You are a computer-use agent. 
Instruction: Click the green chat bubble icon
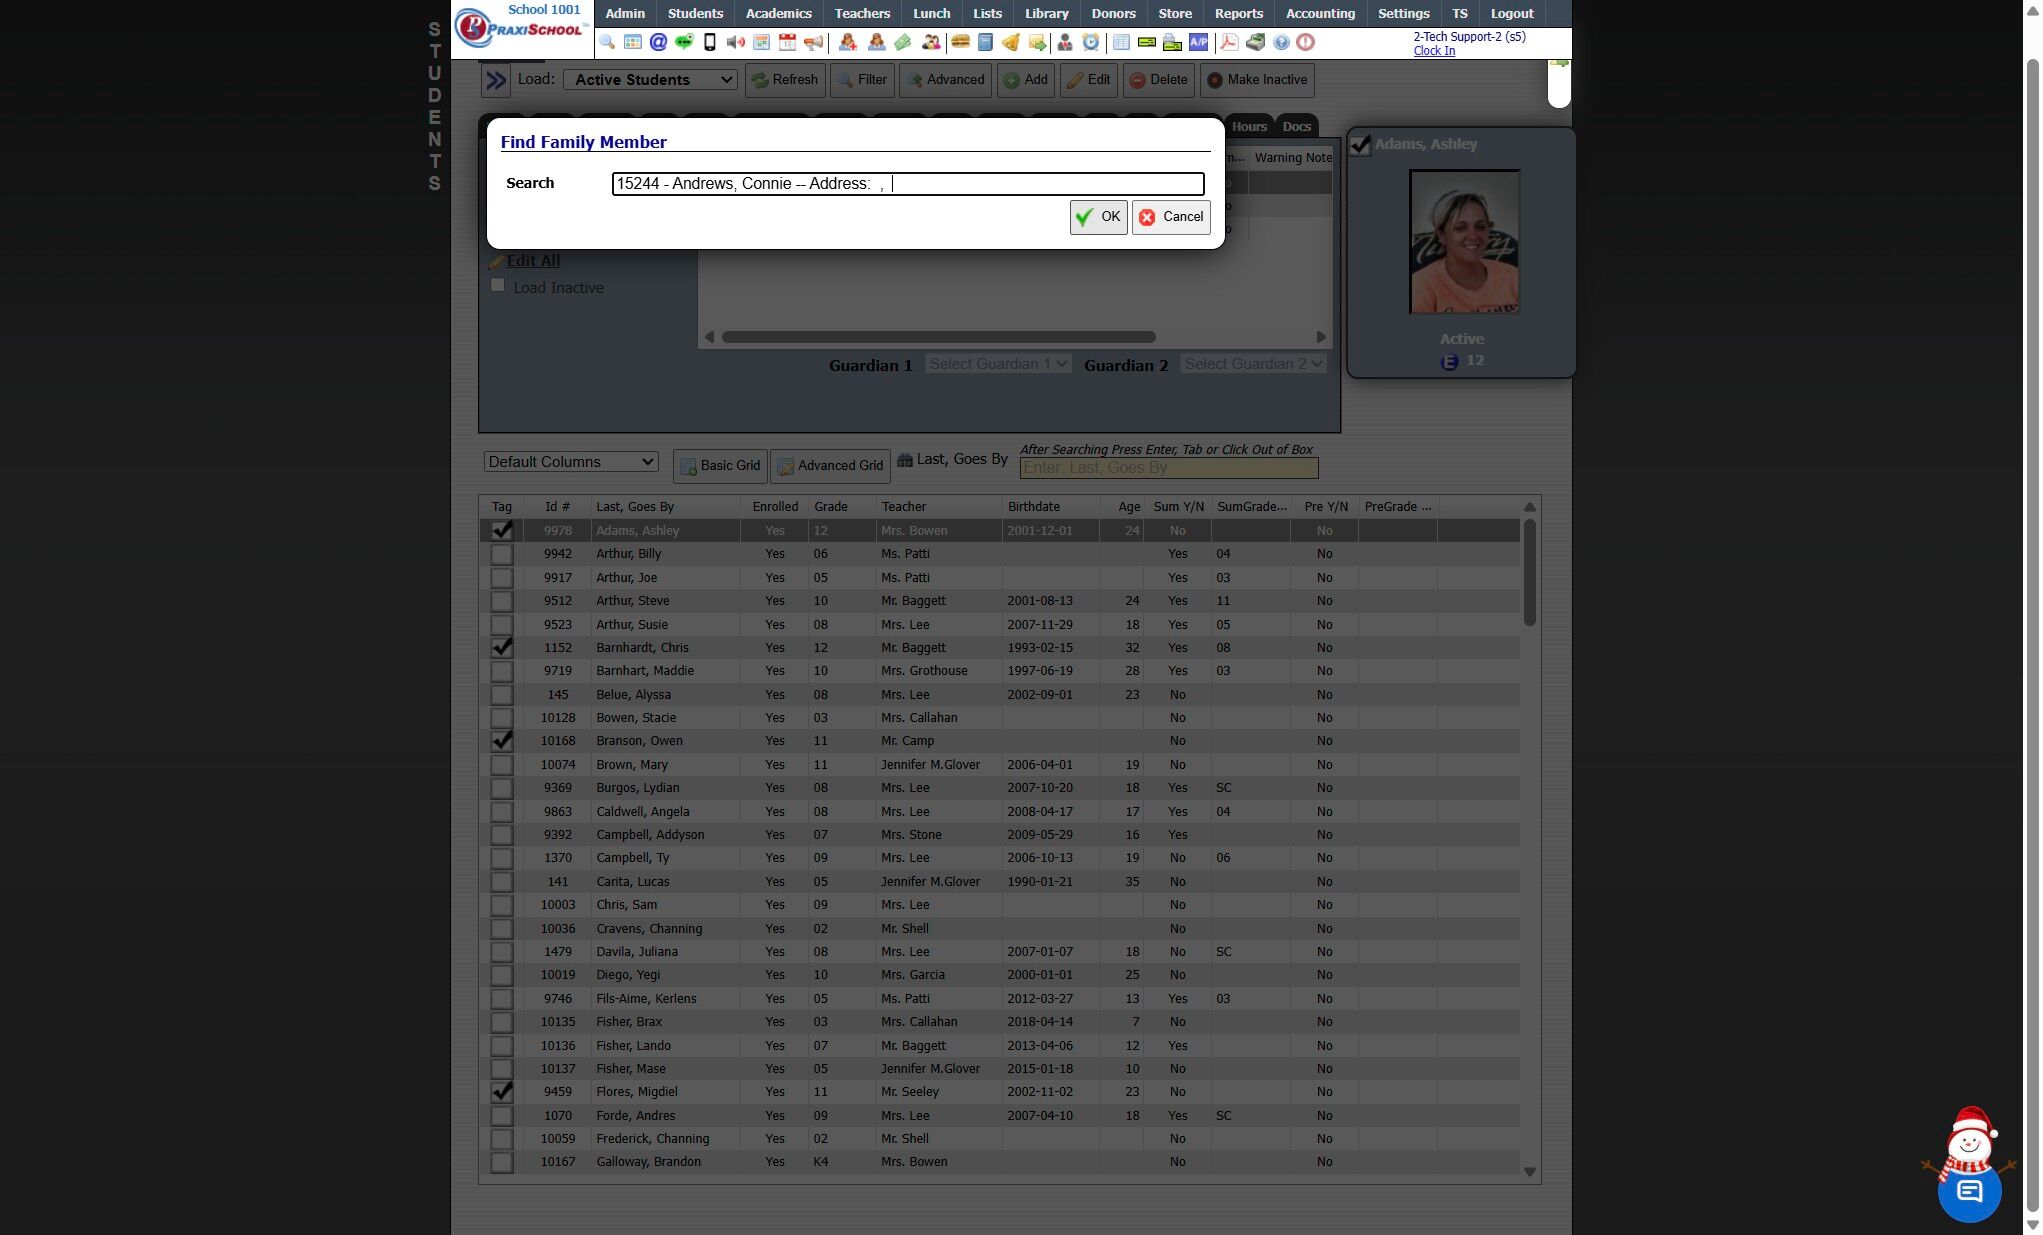click(x=684, y=42)
